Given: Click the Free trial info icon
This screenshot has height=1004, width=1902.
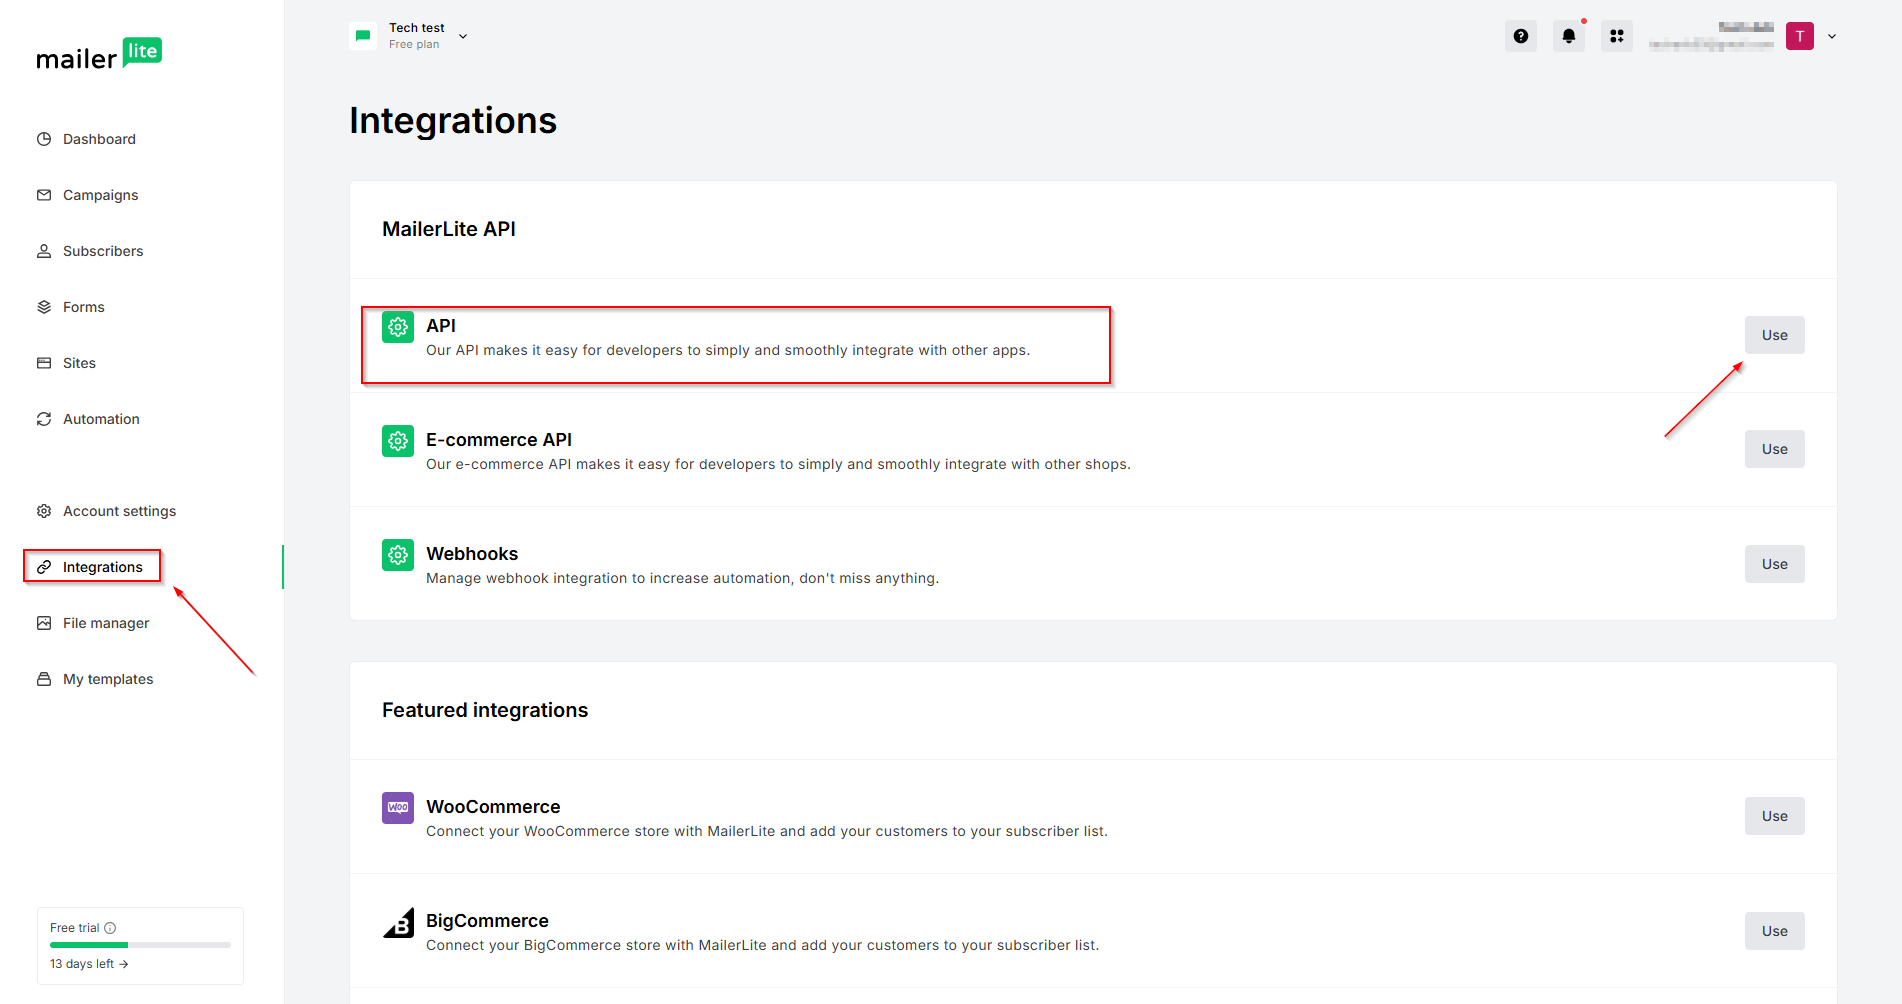Looking at the screenshot, I should click(x=110, y=928).
